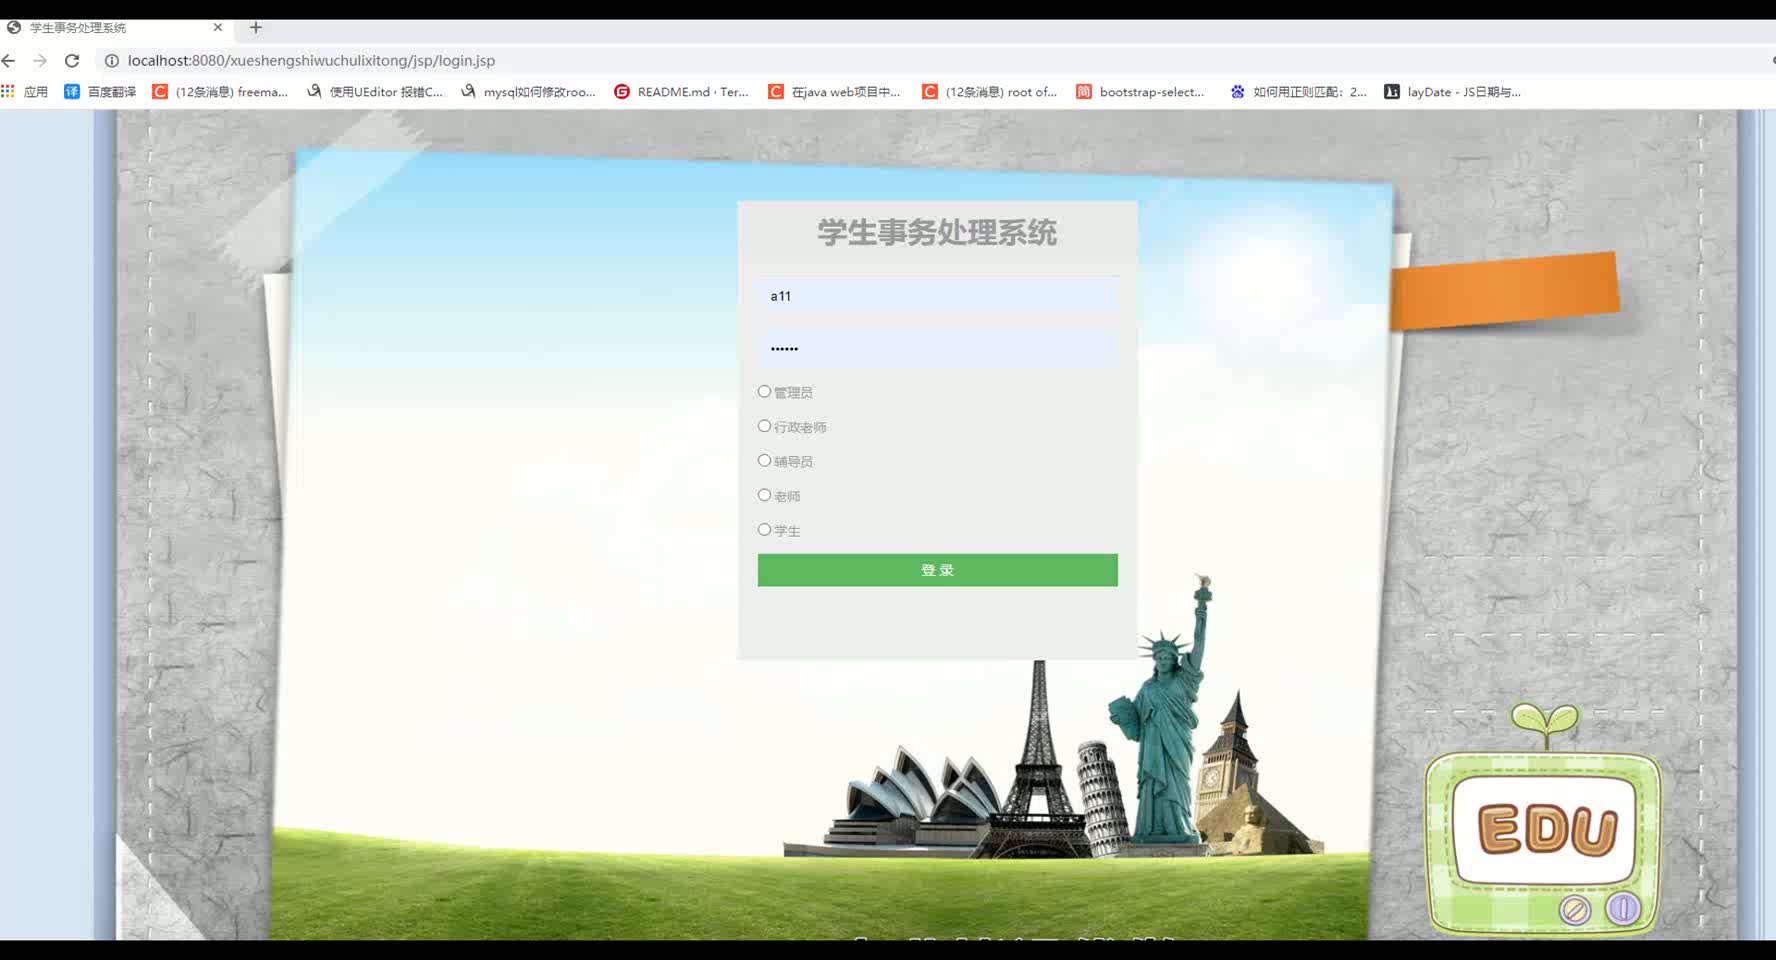Open the layDate - JS日期 bookmark
The height and width of the screenshot is (960, 1776).
coord(1452,92)
